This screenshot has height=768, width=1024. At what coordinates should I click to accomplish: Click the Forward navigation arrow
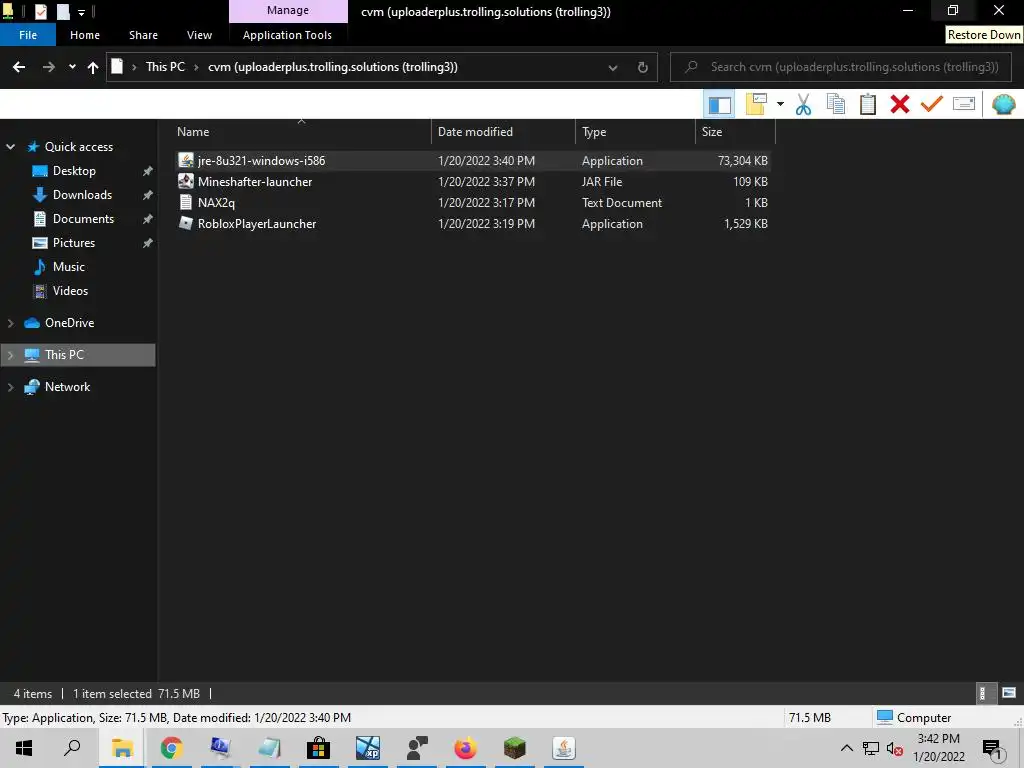point(48,67)
